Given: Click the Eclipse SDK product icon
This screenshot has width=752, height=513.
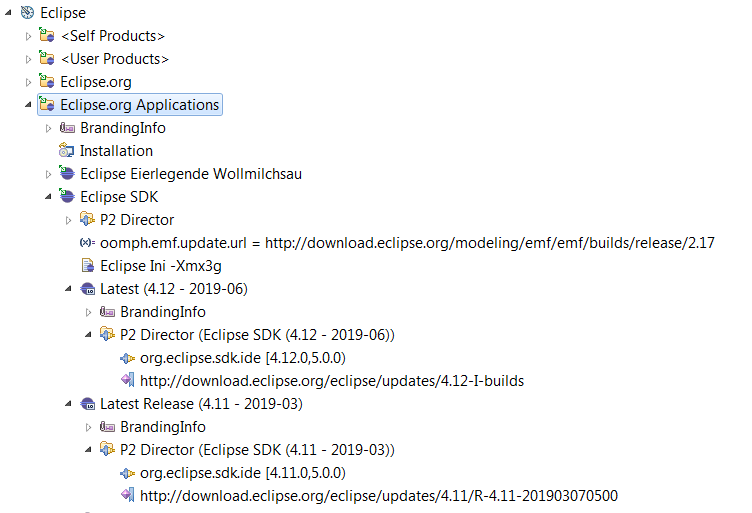Looking at the screenshot, I should coord(67,196).
